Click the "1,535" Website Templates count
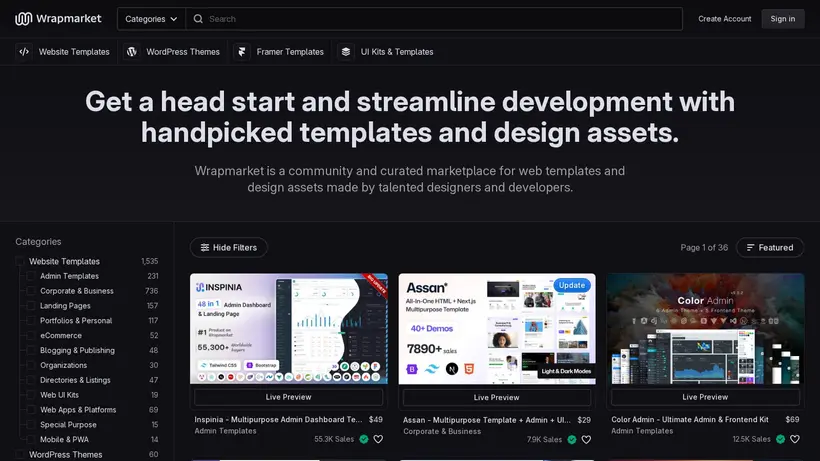The height and width of the screenshot is (461, 820). (150, 261)
